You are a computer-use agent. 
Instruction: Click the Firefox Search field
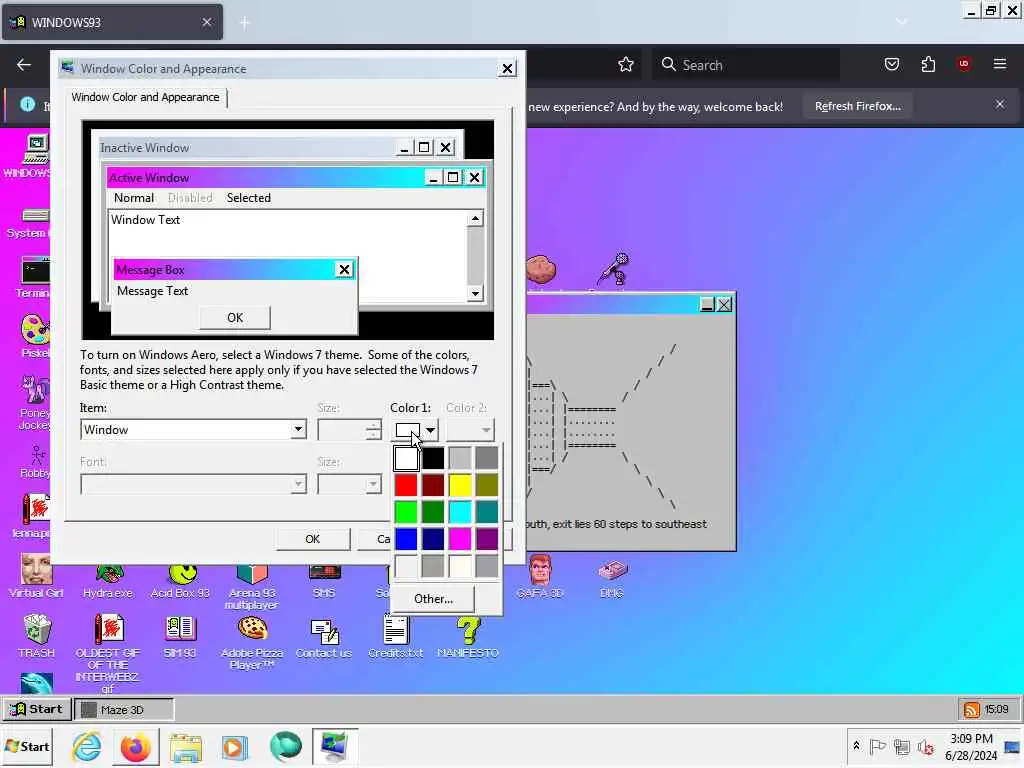(746, 65)
